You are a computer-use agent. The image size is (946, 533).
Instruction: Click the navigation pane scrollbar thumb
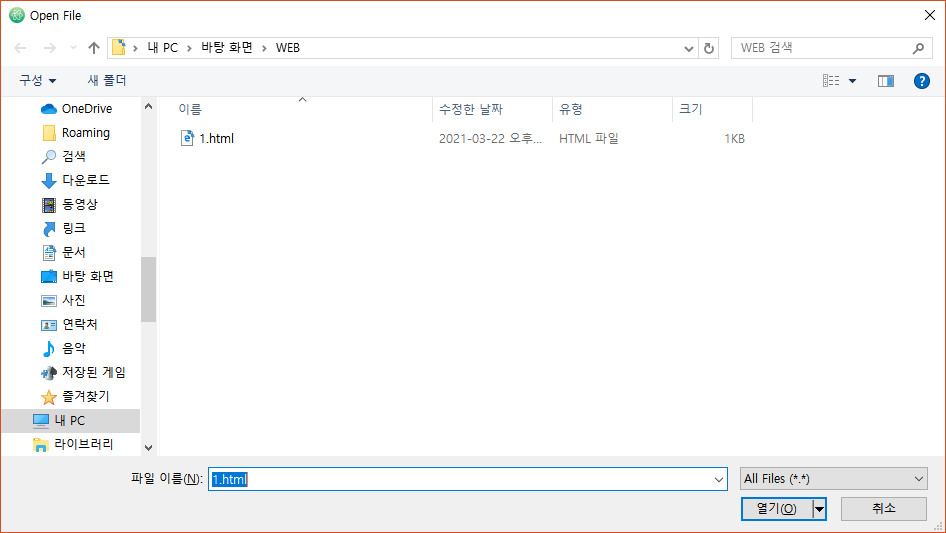[148, 290]
